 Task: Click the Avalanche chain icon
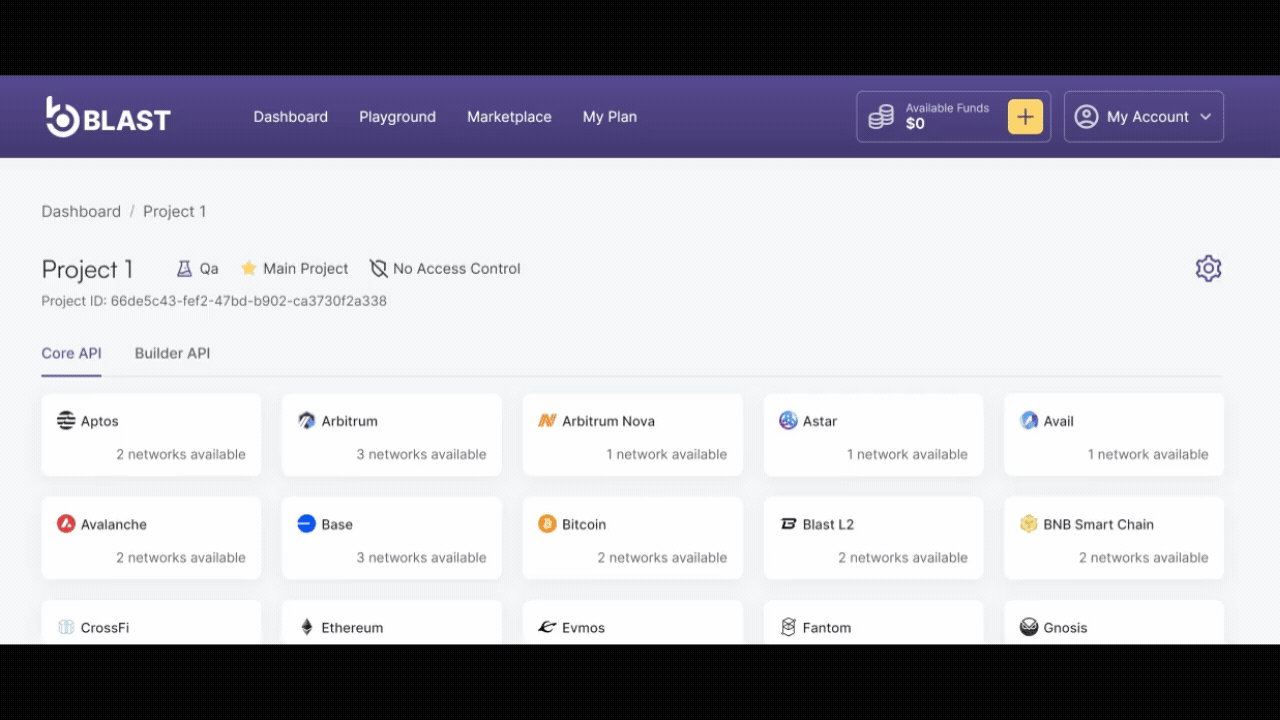pos(66,524)
